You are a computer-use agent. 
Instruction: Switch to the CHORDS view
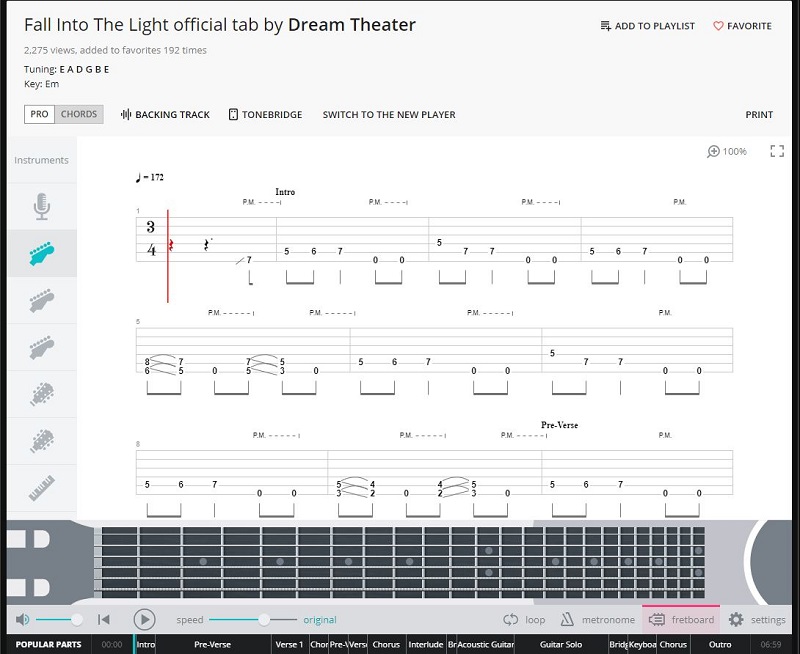click(79, 114)
